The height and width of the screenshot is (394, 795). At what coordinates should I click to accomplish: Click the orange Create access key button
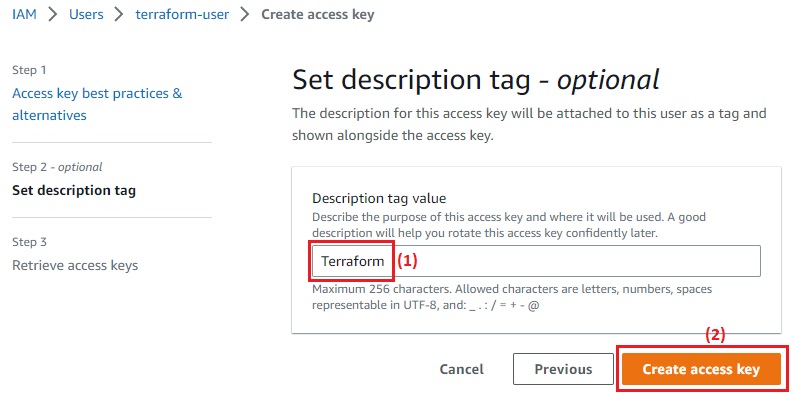click(x=701, y=369)
